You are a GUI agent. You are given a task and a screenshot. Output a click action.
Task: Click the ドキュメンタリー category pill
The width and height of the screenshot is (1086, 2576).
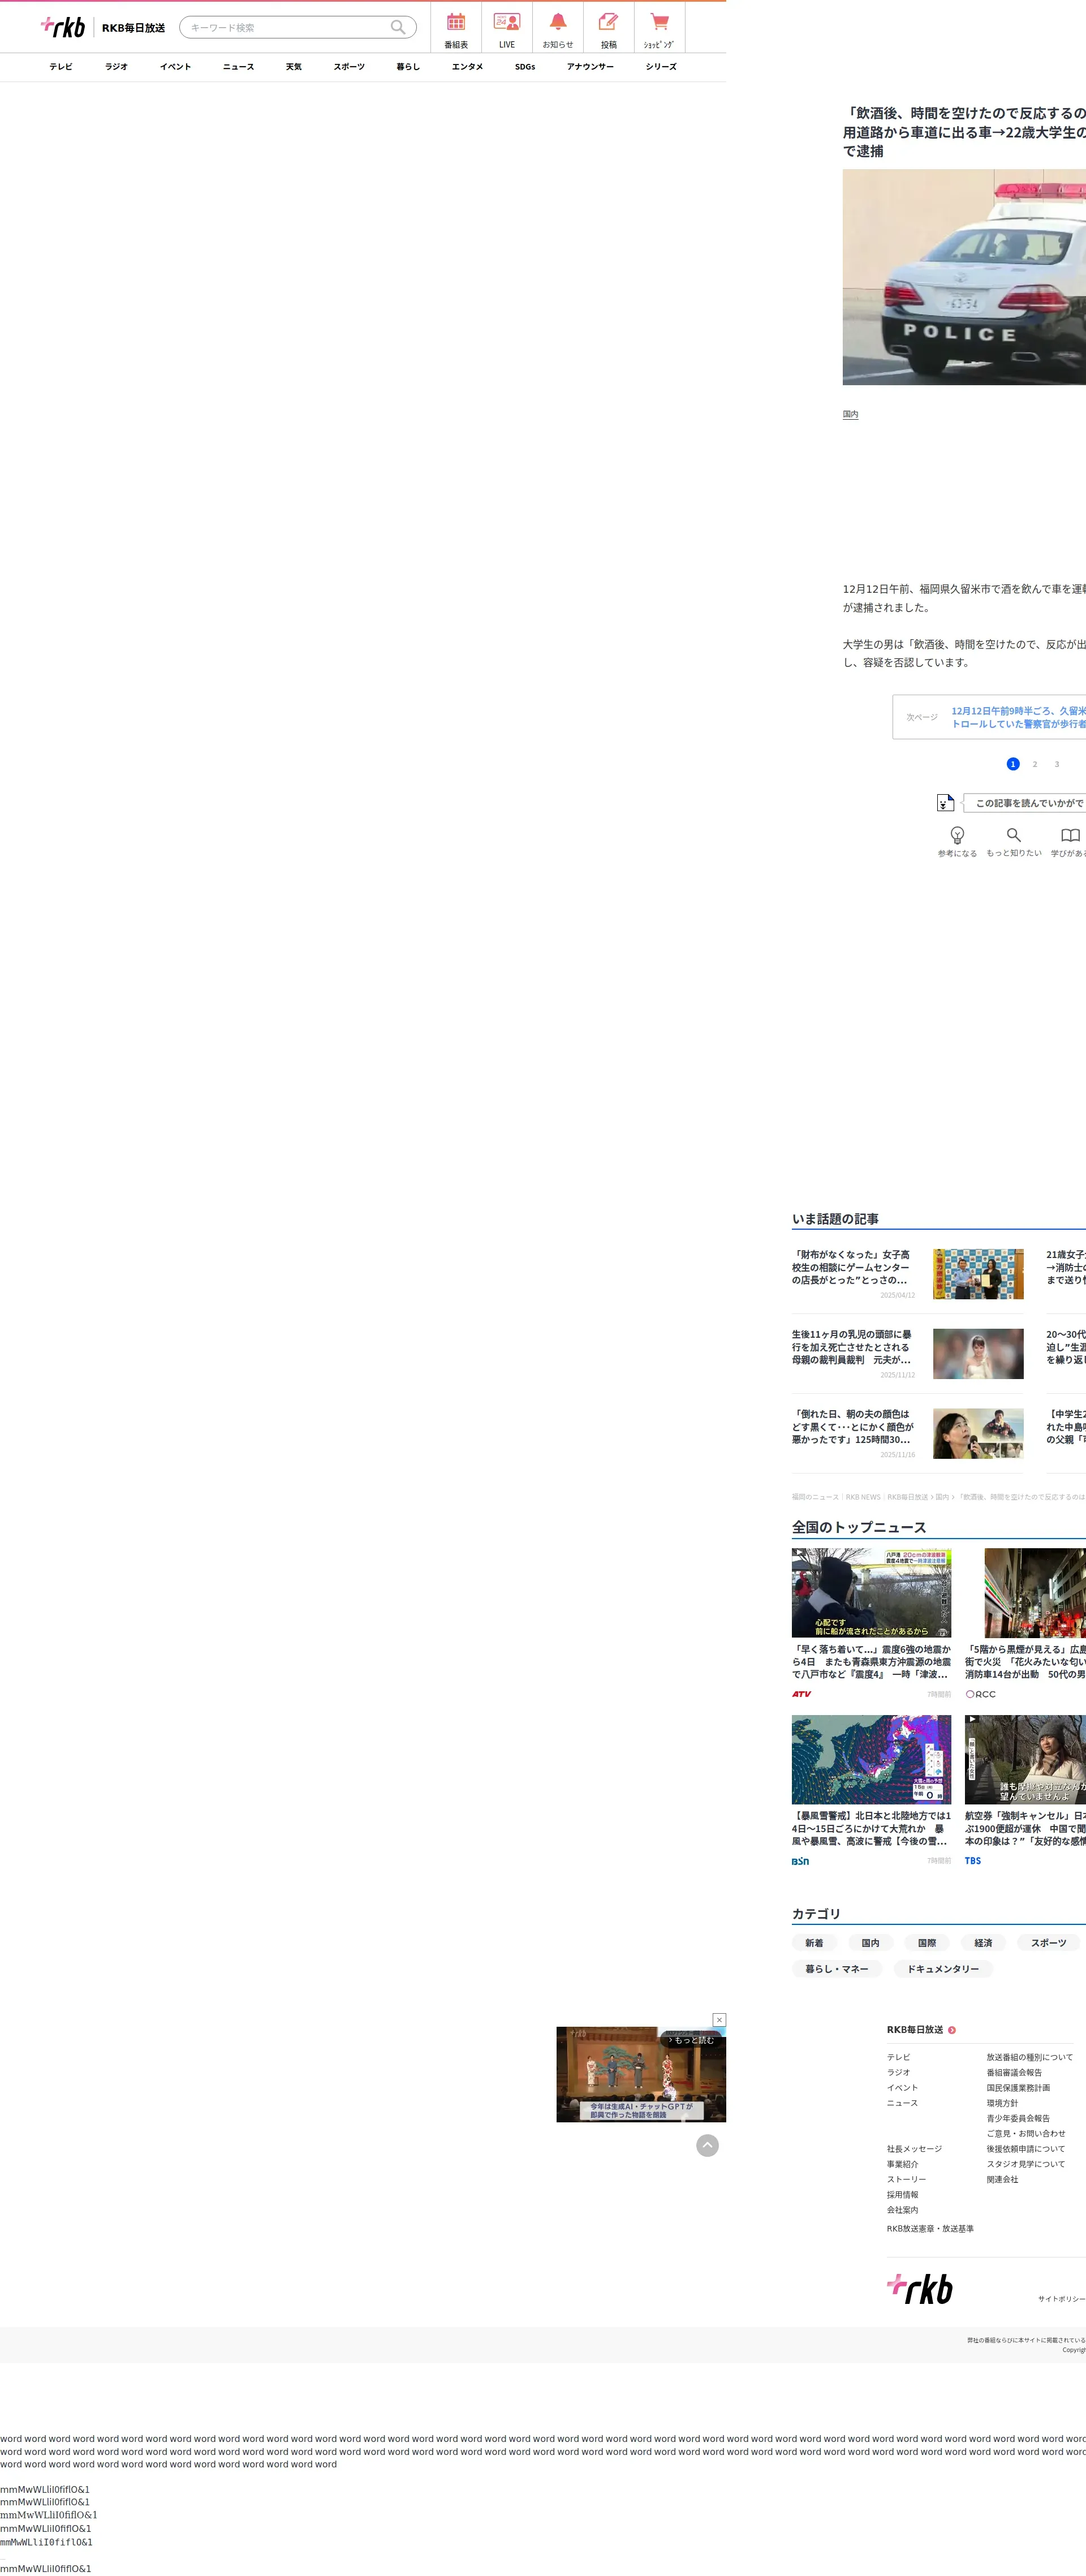(942, 1969)
